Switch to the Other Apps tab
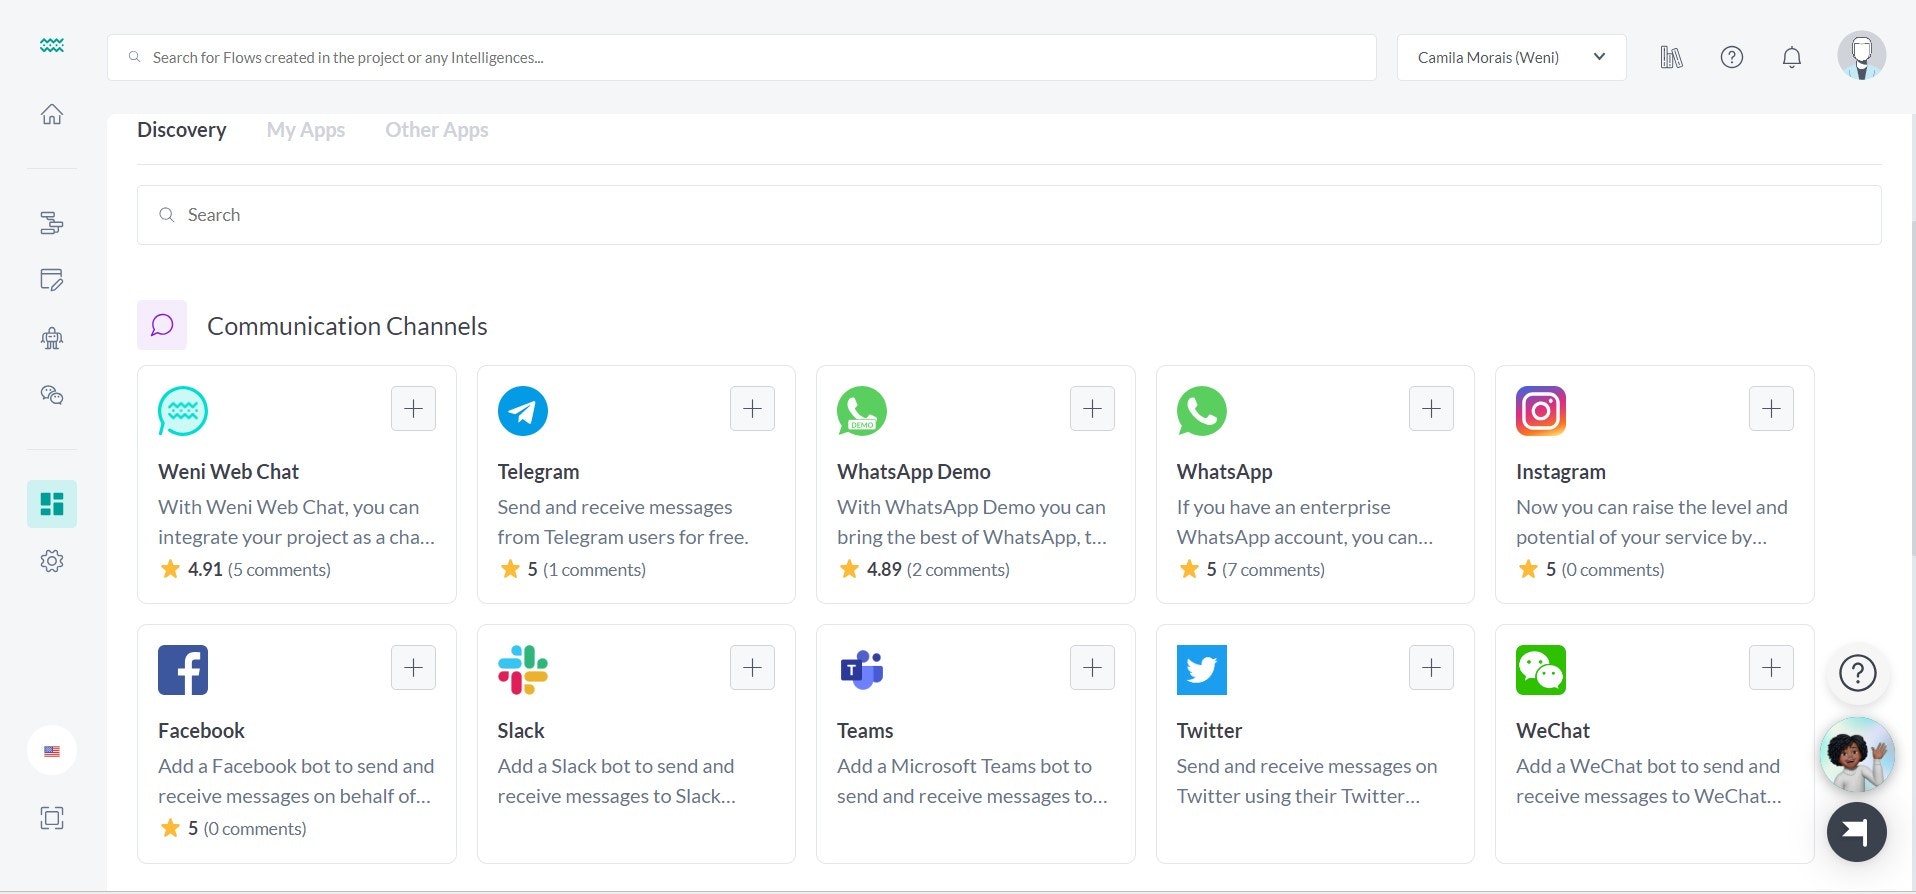This screenshot has width=1916, height=894. (x=437, y=130)
